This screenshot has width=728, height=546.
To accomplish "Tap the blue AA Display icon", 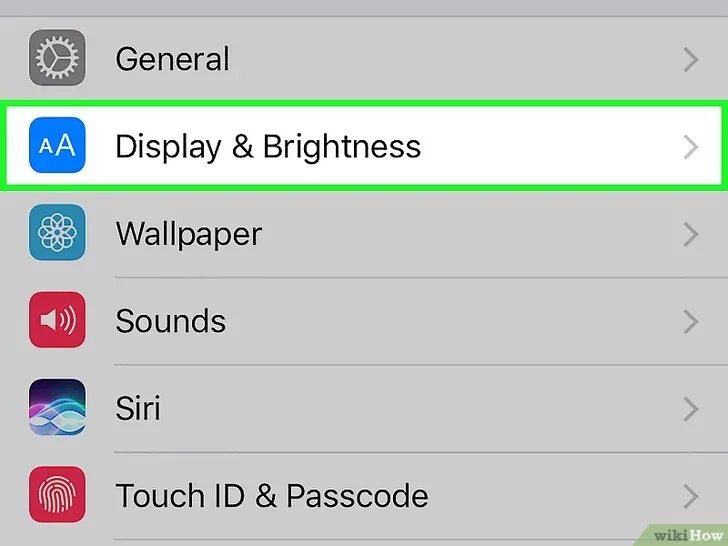I will point(57,145).
